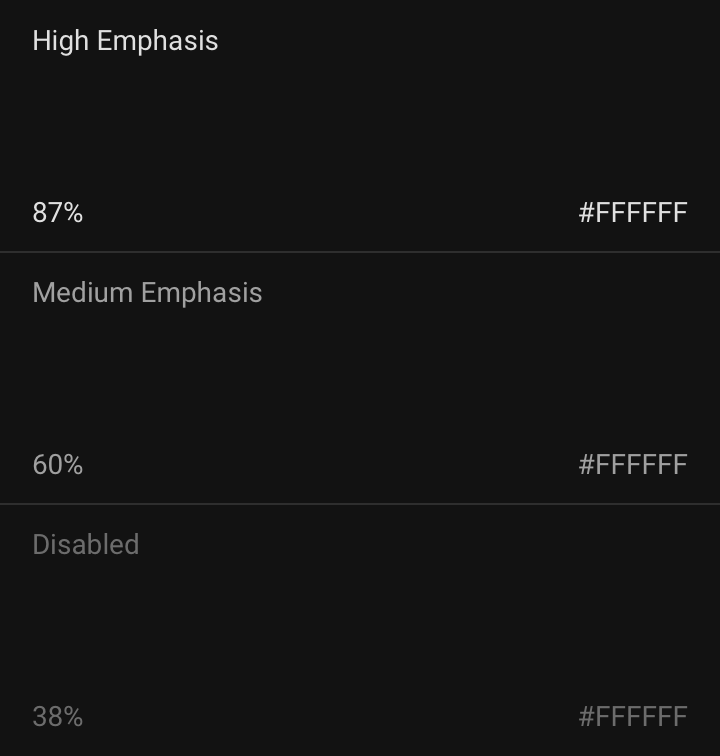The width and height of the screenshot is (720, 756).
Task: Select the 60% opacity value
Action: tap(58, 465)
